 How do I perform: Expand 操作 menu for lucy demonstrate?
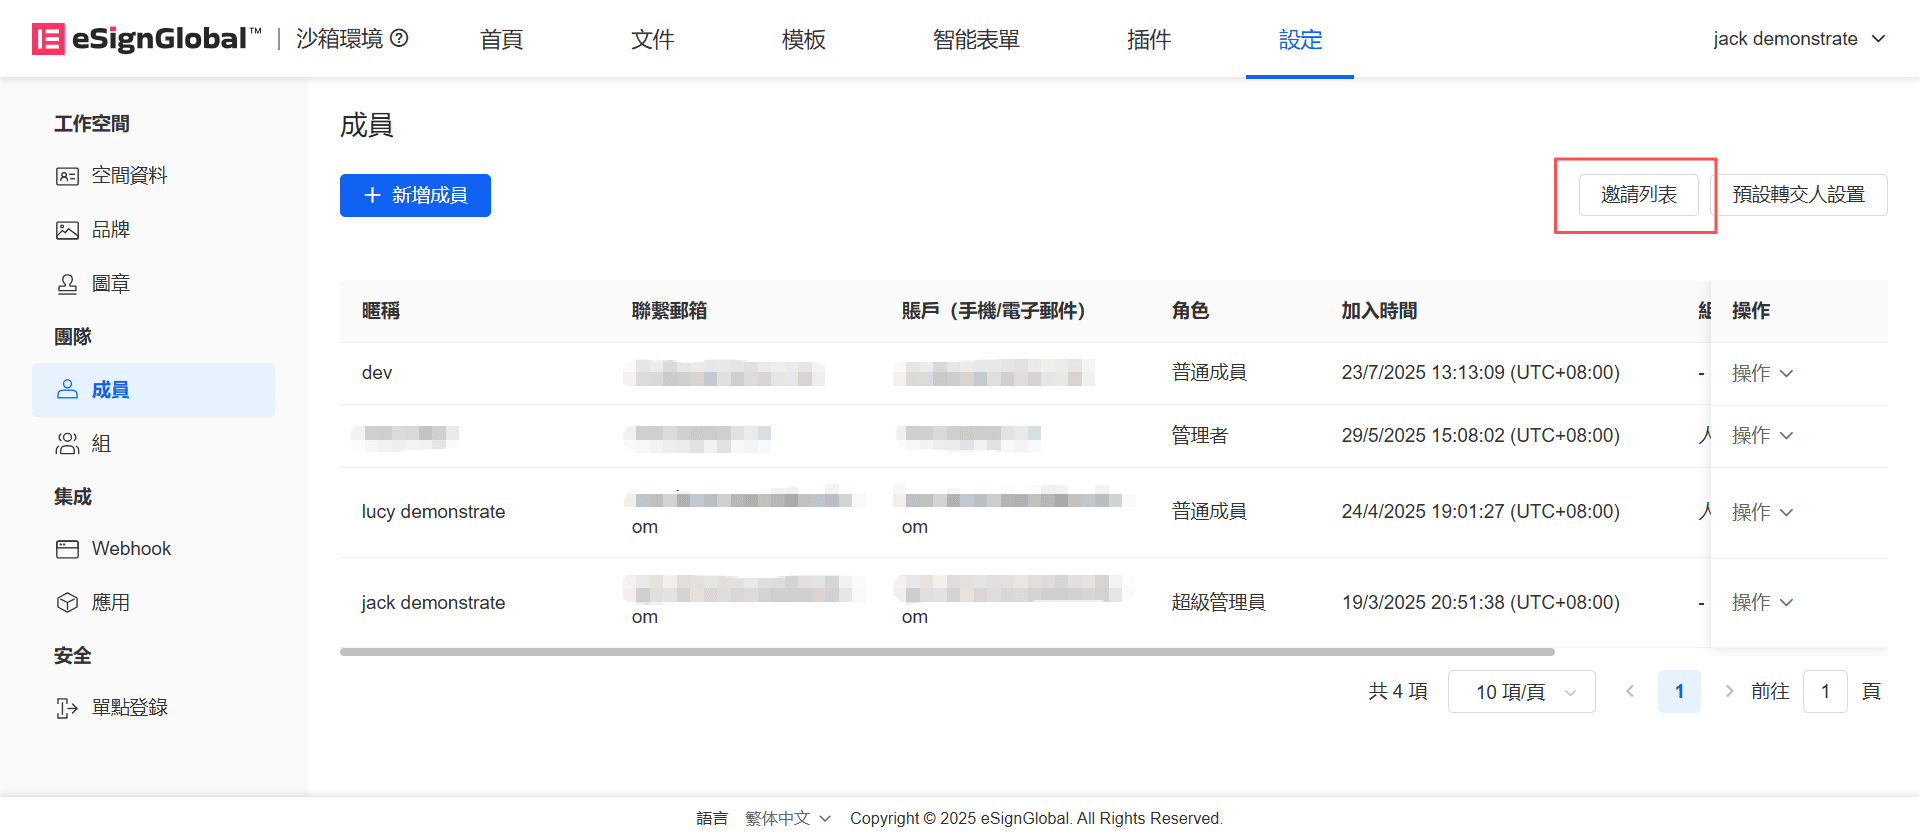point(1761,512)
